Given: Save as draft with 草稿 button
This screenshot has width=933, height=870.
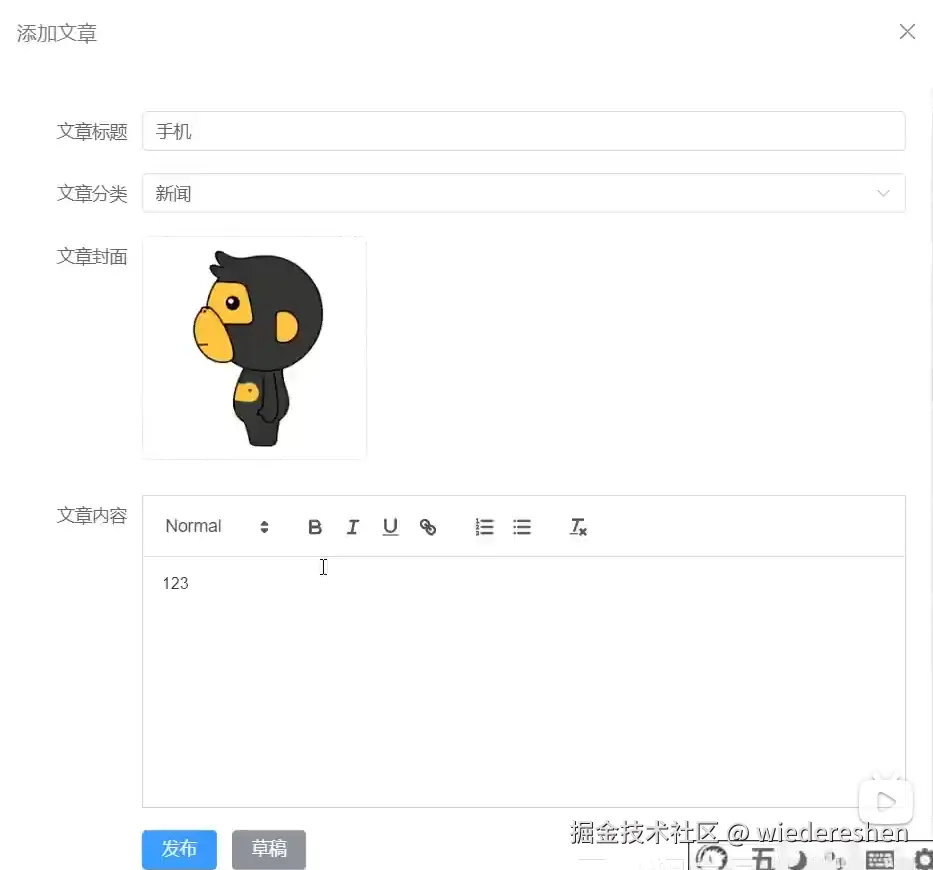Looking at the screenshot, I should coord(268,849).
